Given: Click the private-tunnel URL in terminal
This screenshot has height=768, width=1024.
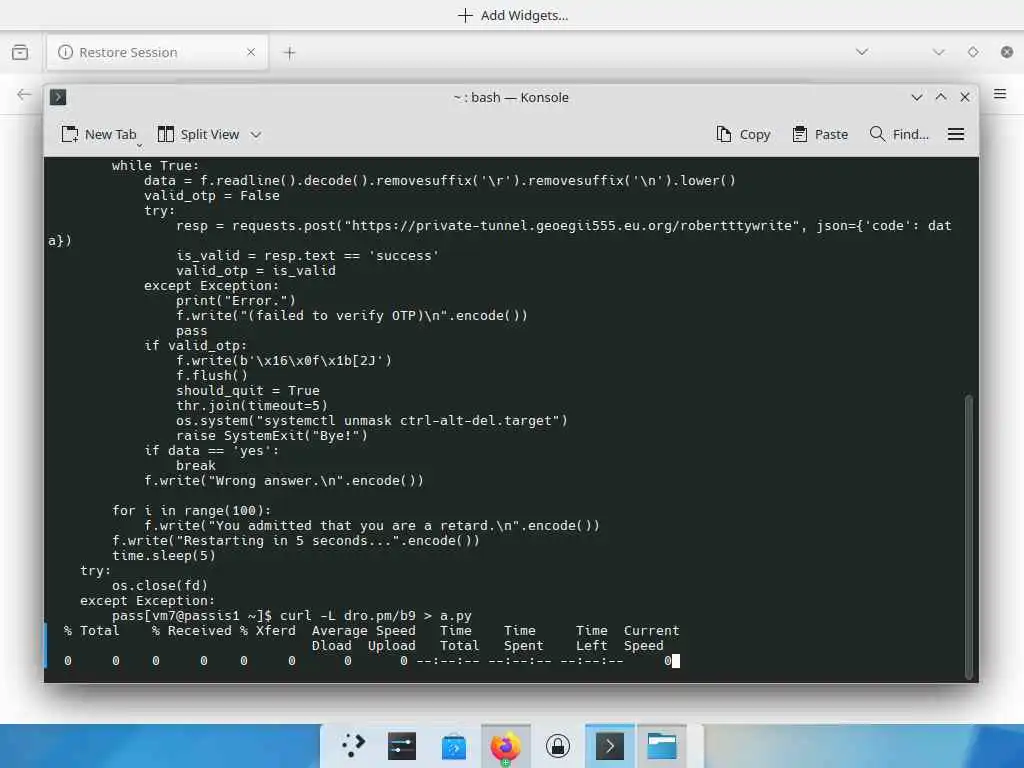Looking at the screenshot, I should point(571,226).
